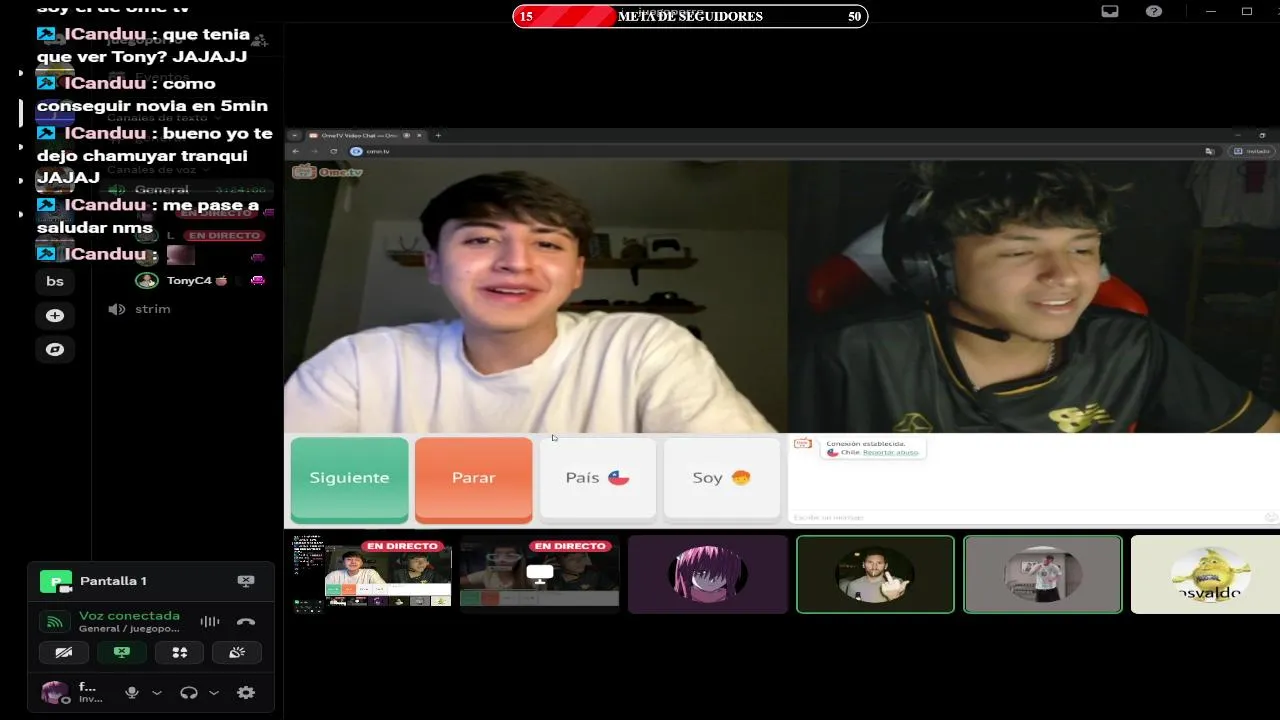Viewport: 1280px width, 720px height.
Task: Click the Ome.tv logo in video
Action: pos(327,171)
